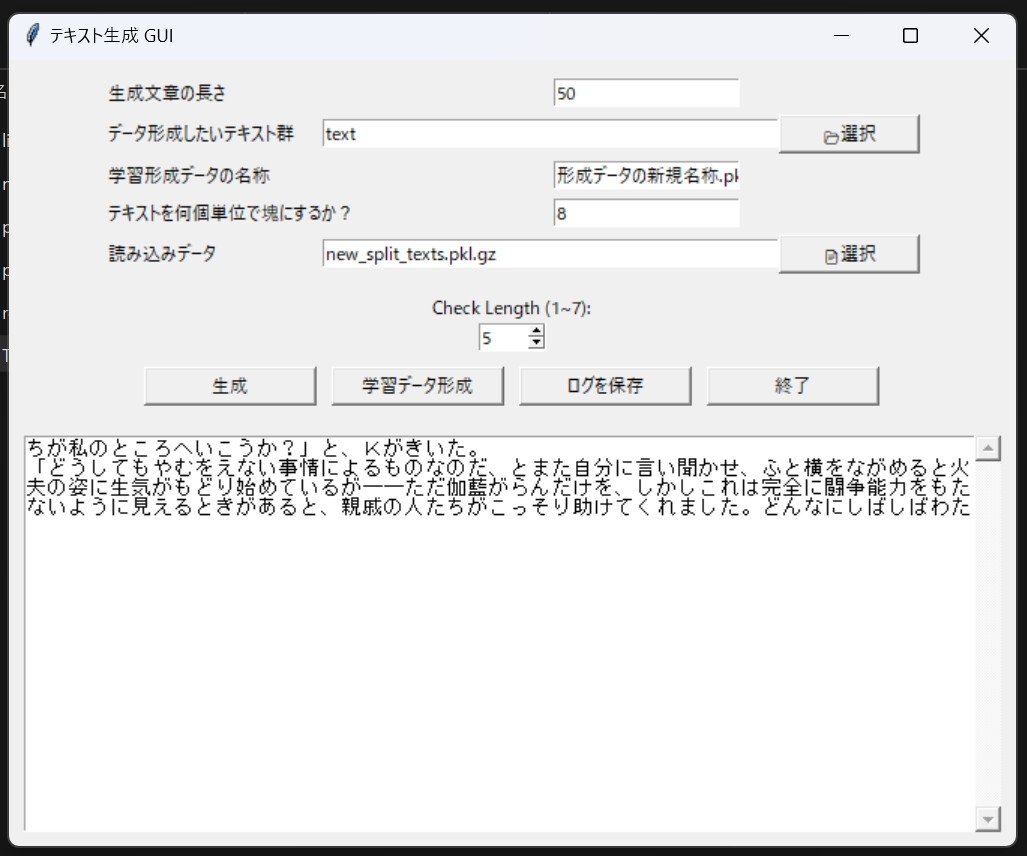This screenshot has height=856, width=1027.
Task: Click the Check Length spinbox value 5
Action: click(x=503, y=338)
